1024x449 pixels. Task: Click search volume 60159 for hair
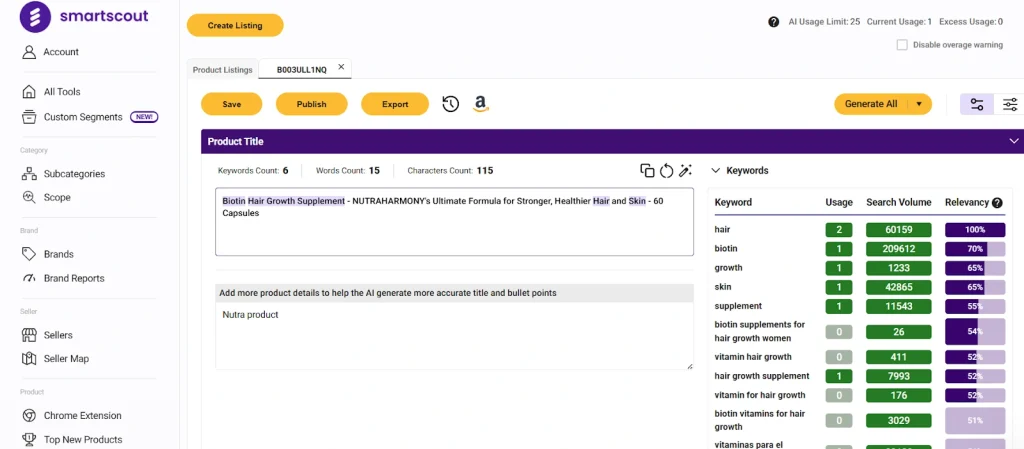[899, 230]
